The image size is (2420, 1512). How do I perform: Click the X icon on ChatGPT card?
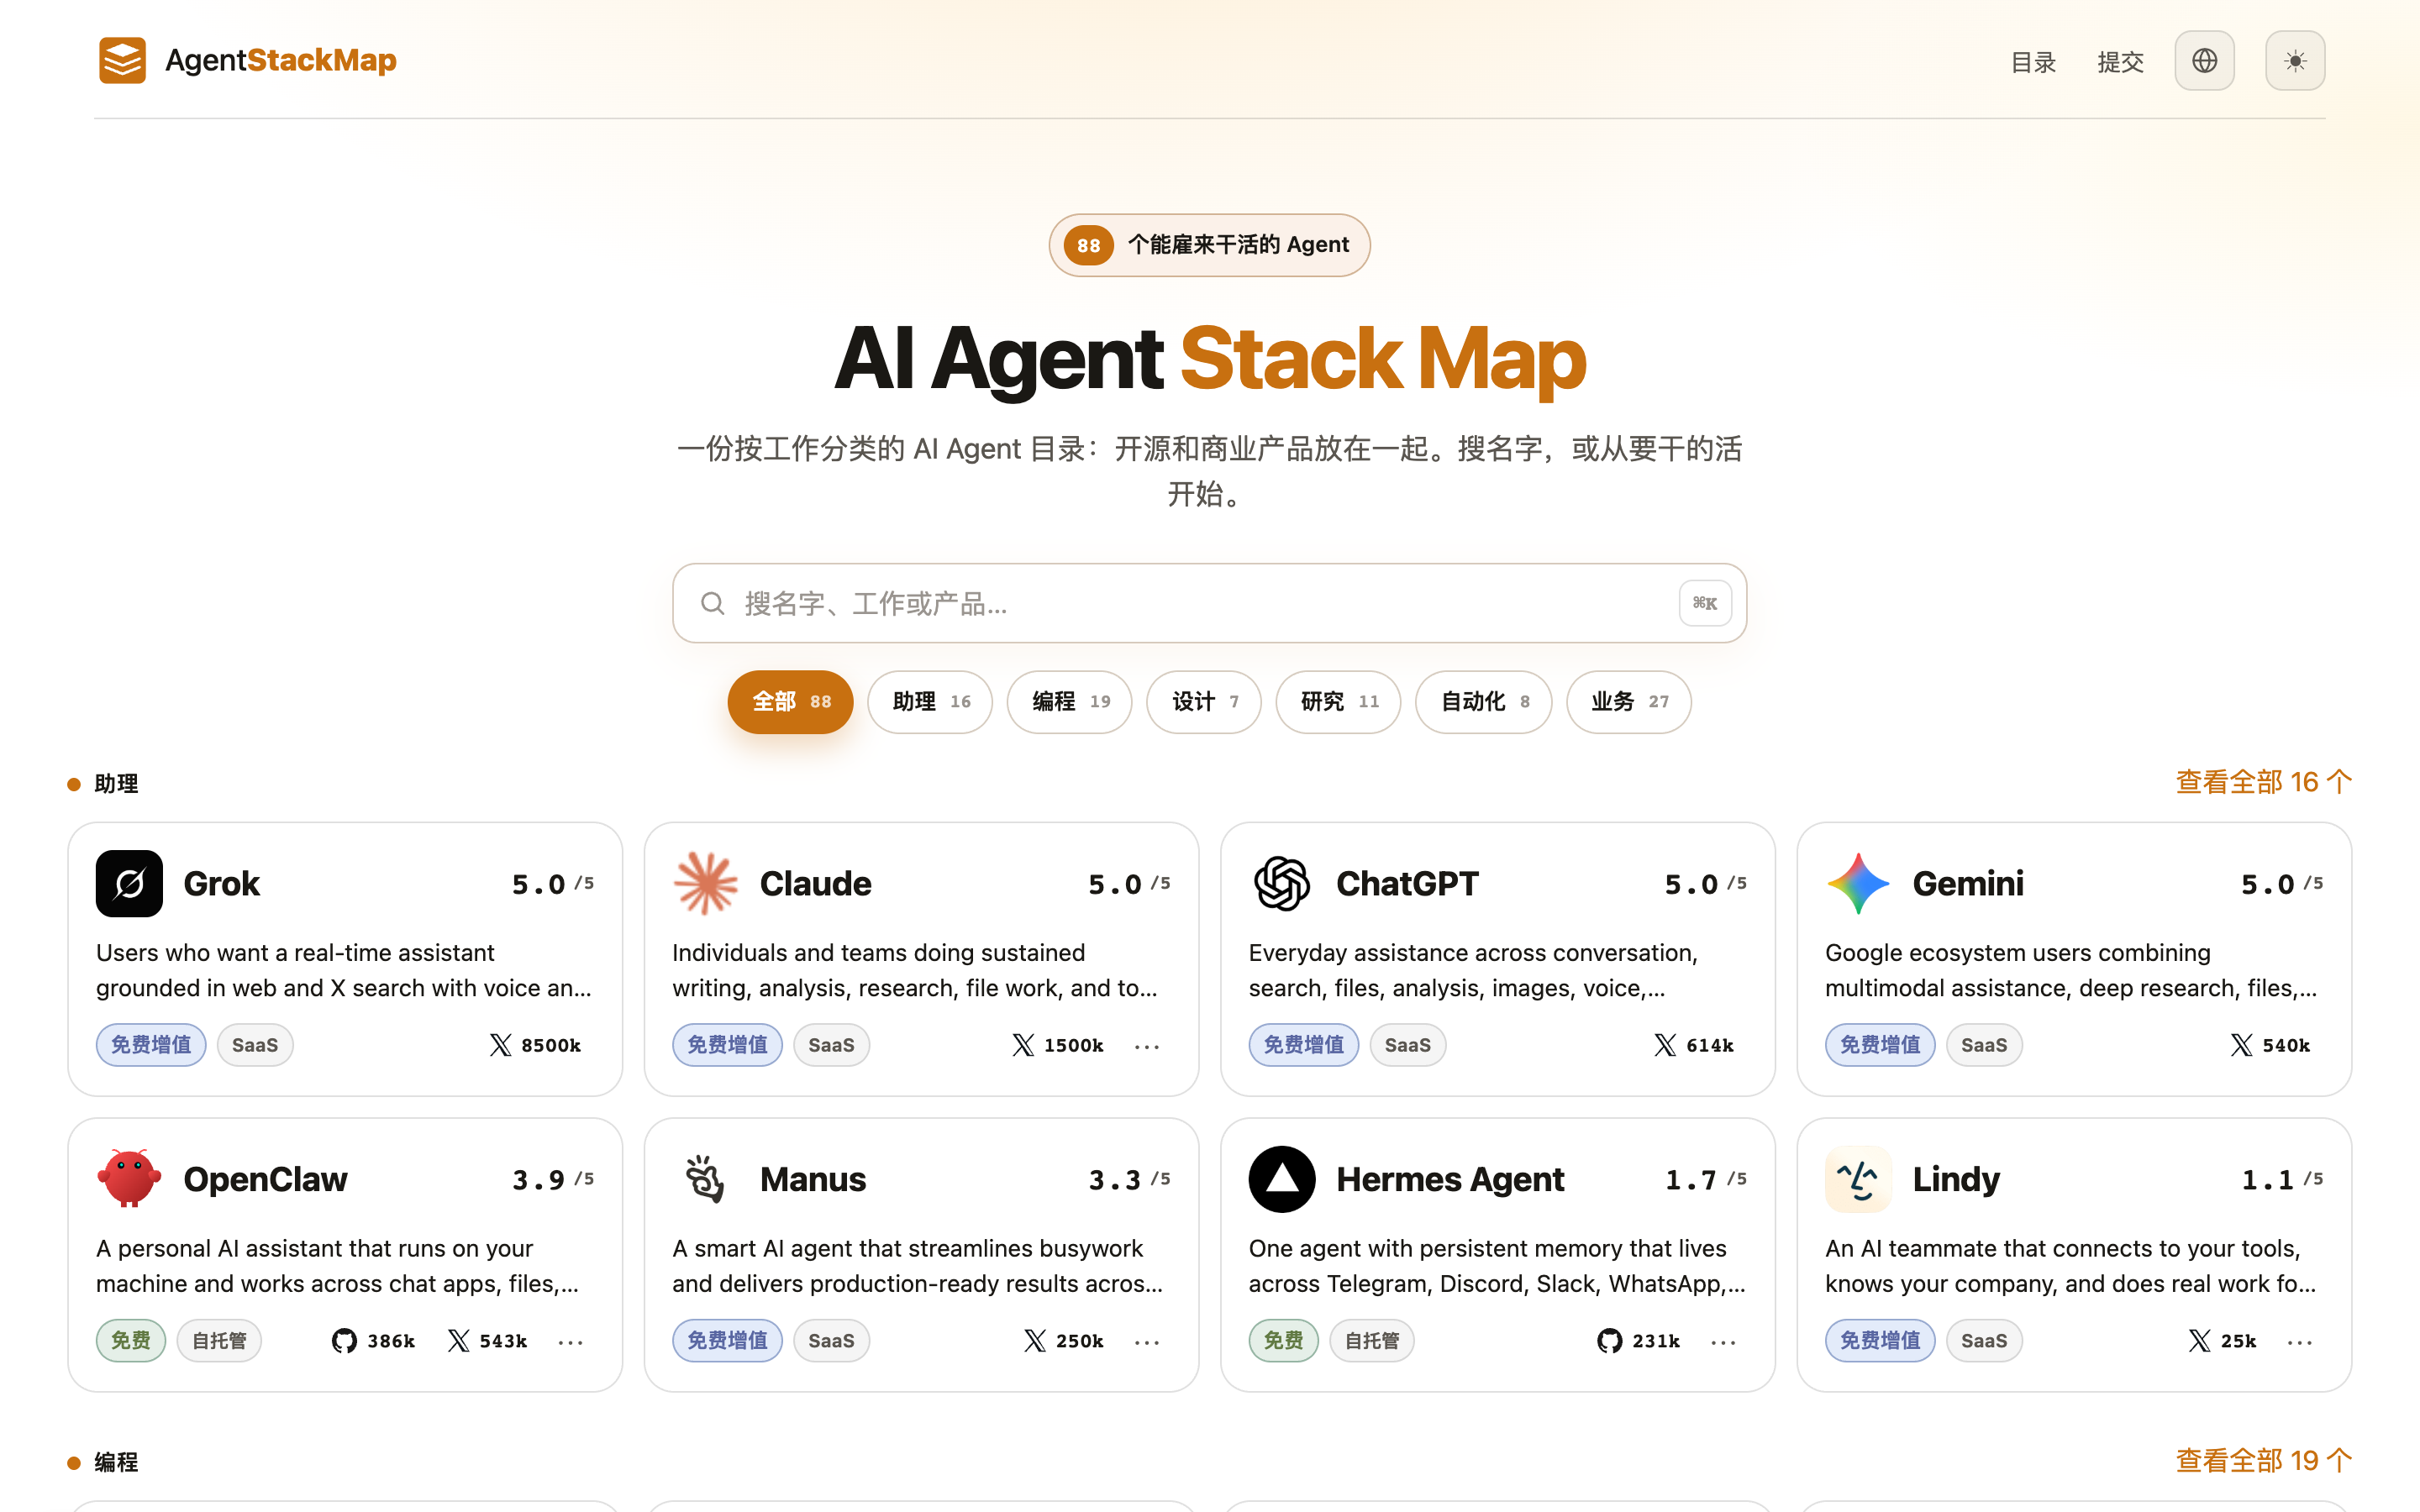coord(1665,1045)
